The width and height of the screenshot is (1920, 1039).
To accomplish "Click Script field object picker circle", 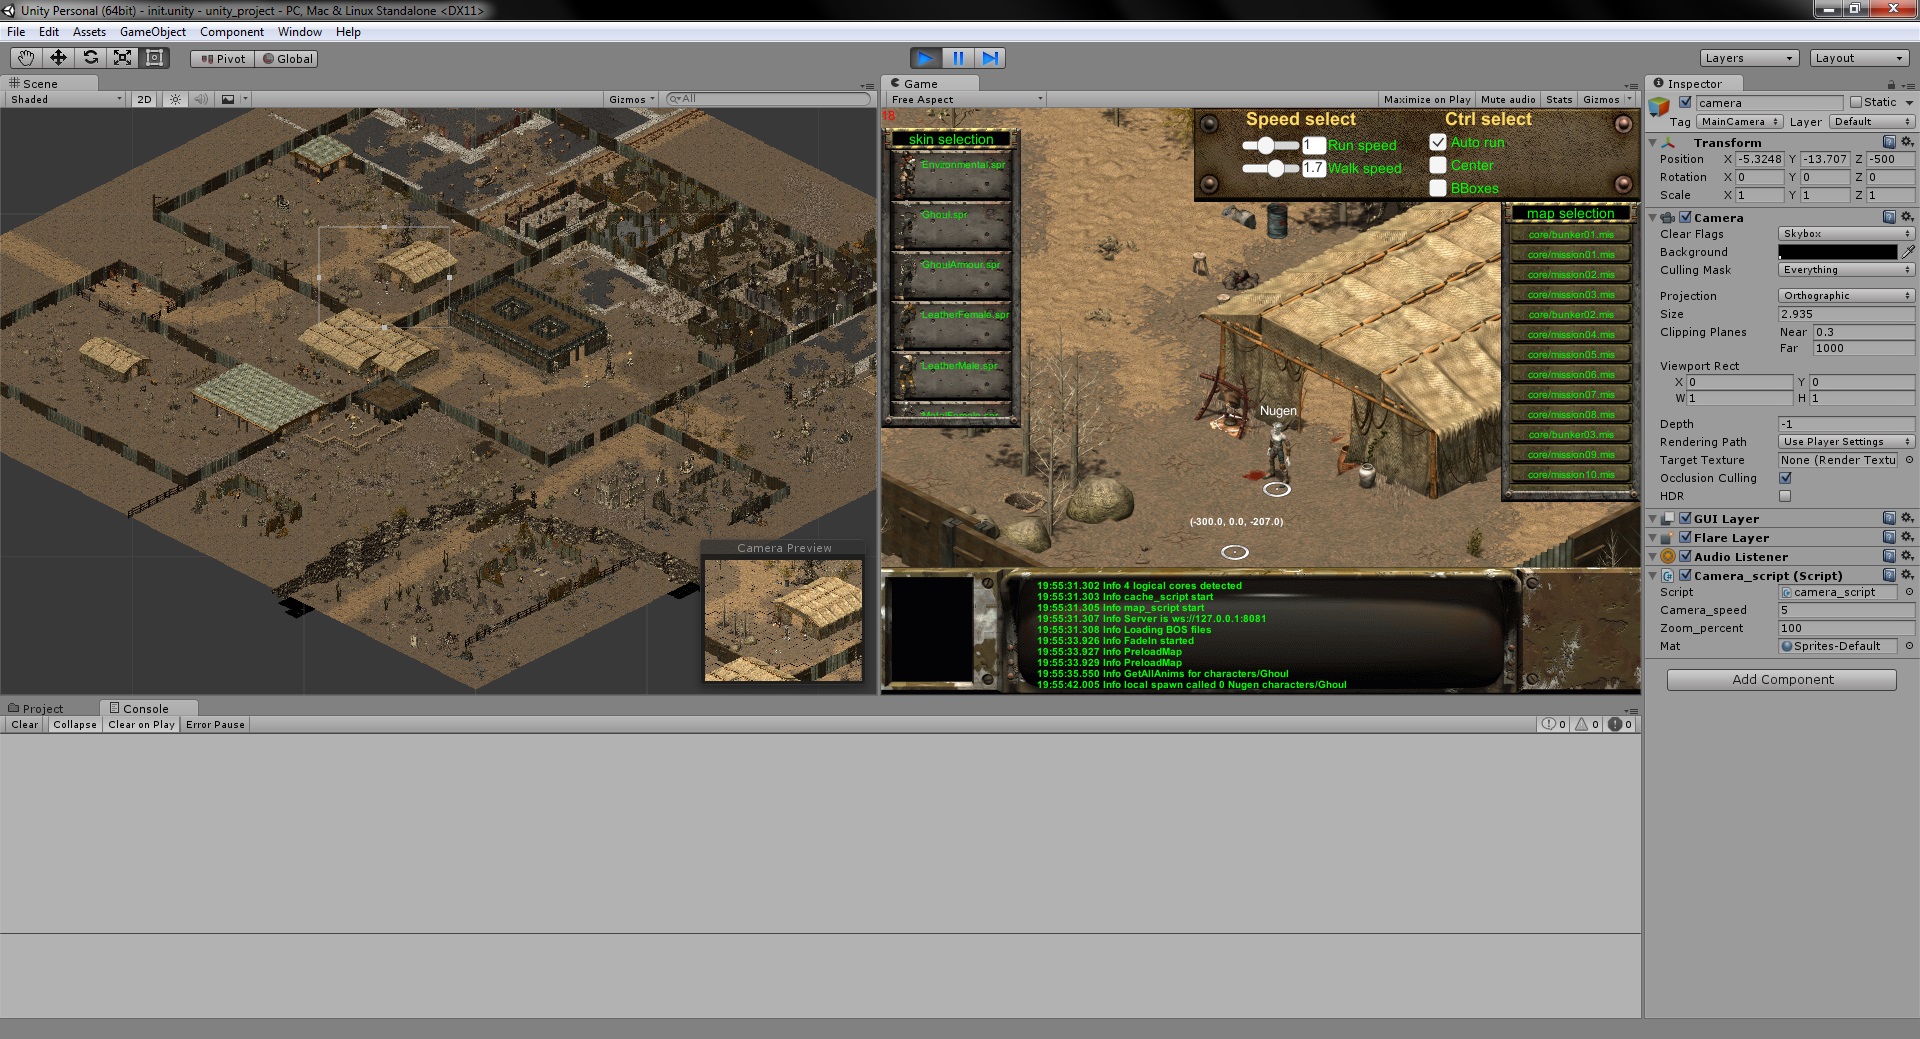I will [x=1908, y=592].
